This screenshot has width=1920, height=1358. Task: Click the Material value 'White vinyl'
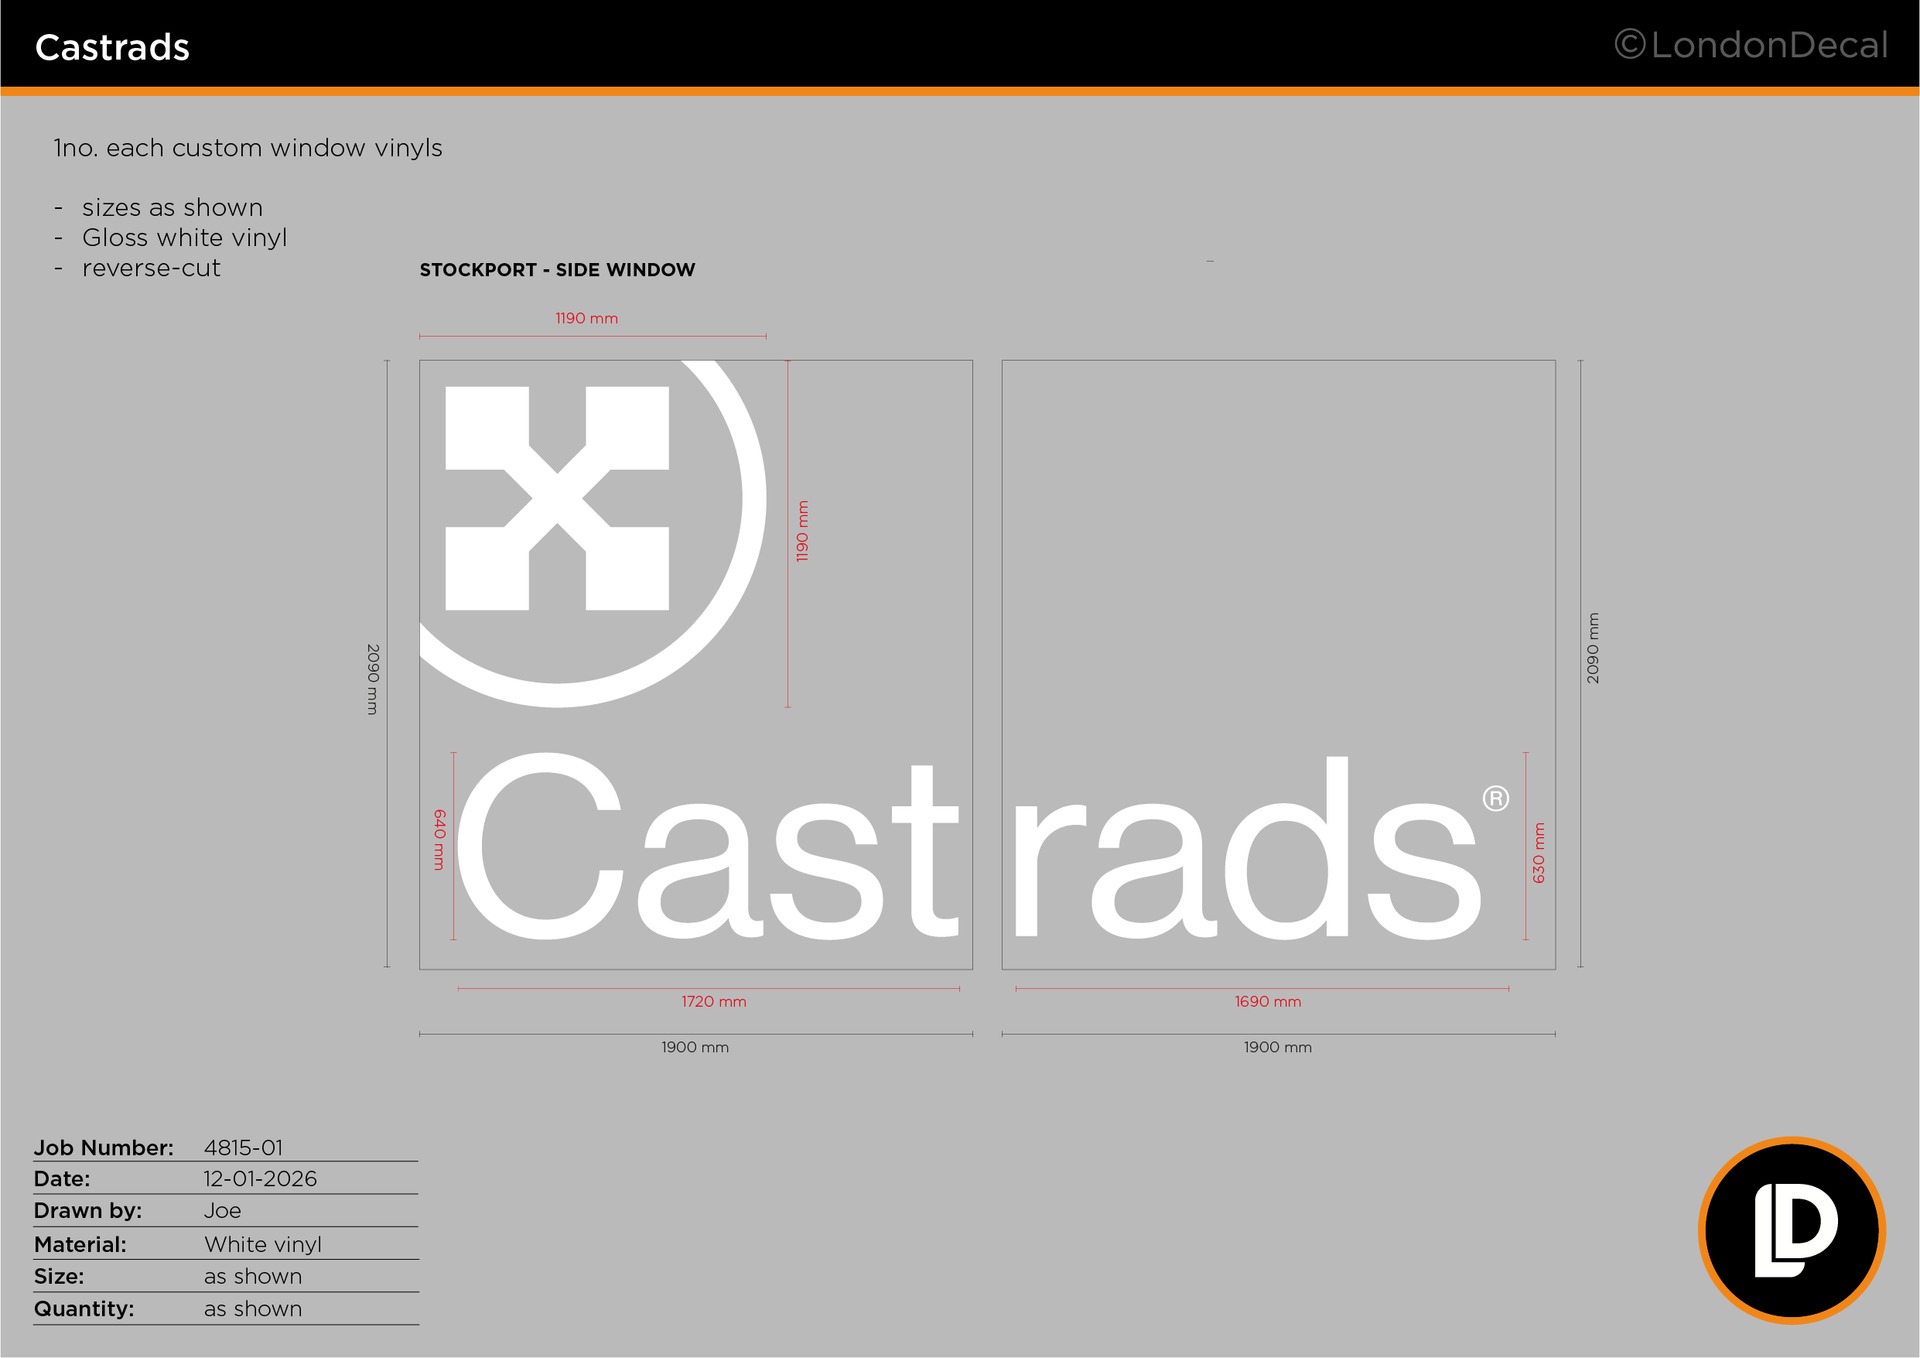tap(263, 1244)
